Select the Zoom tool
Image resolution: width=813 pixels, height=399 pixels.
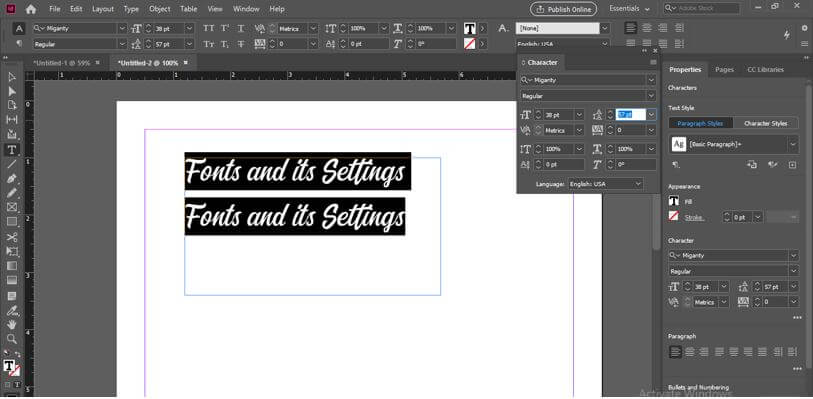[x=12, y=339]
